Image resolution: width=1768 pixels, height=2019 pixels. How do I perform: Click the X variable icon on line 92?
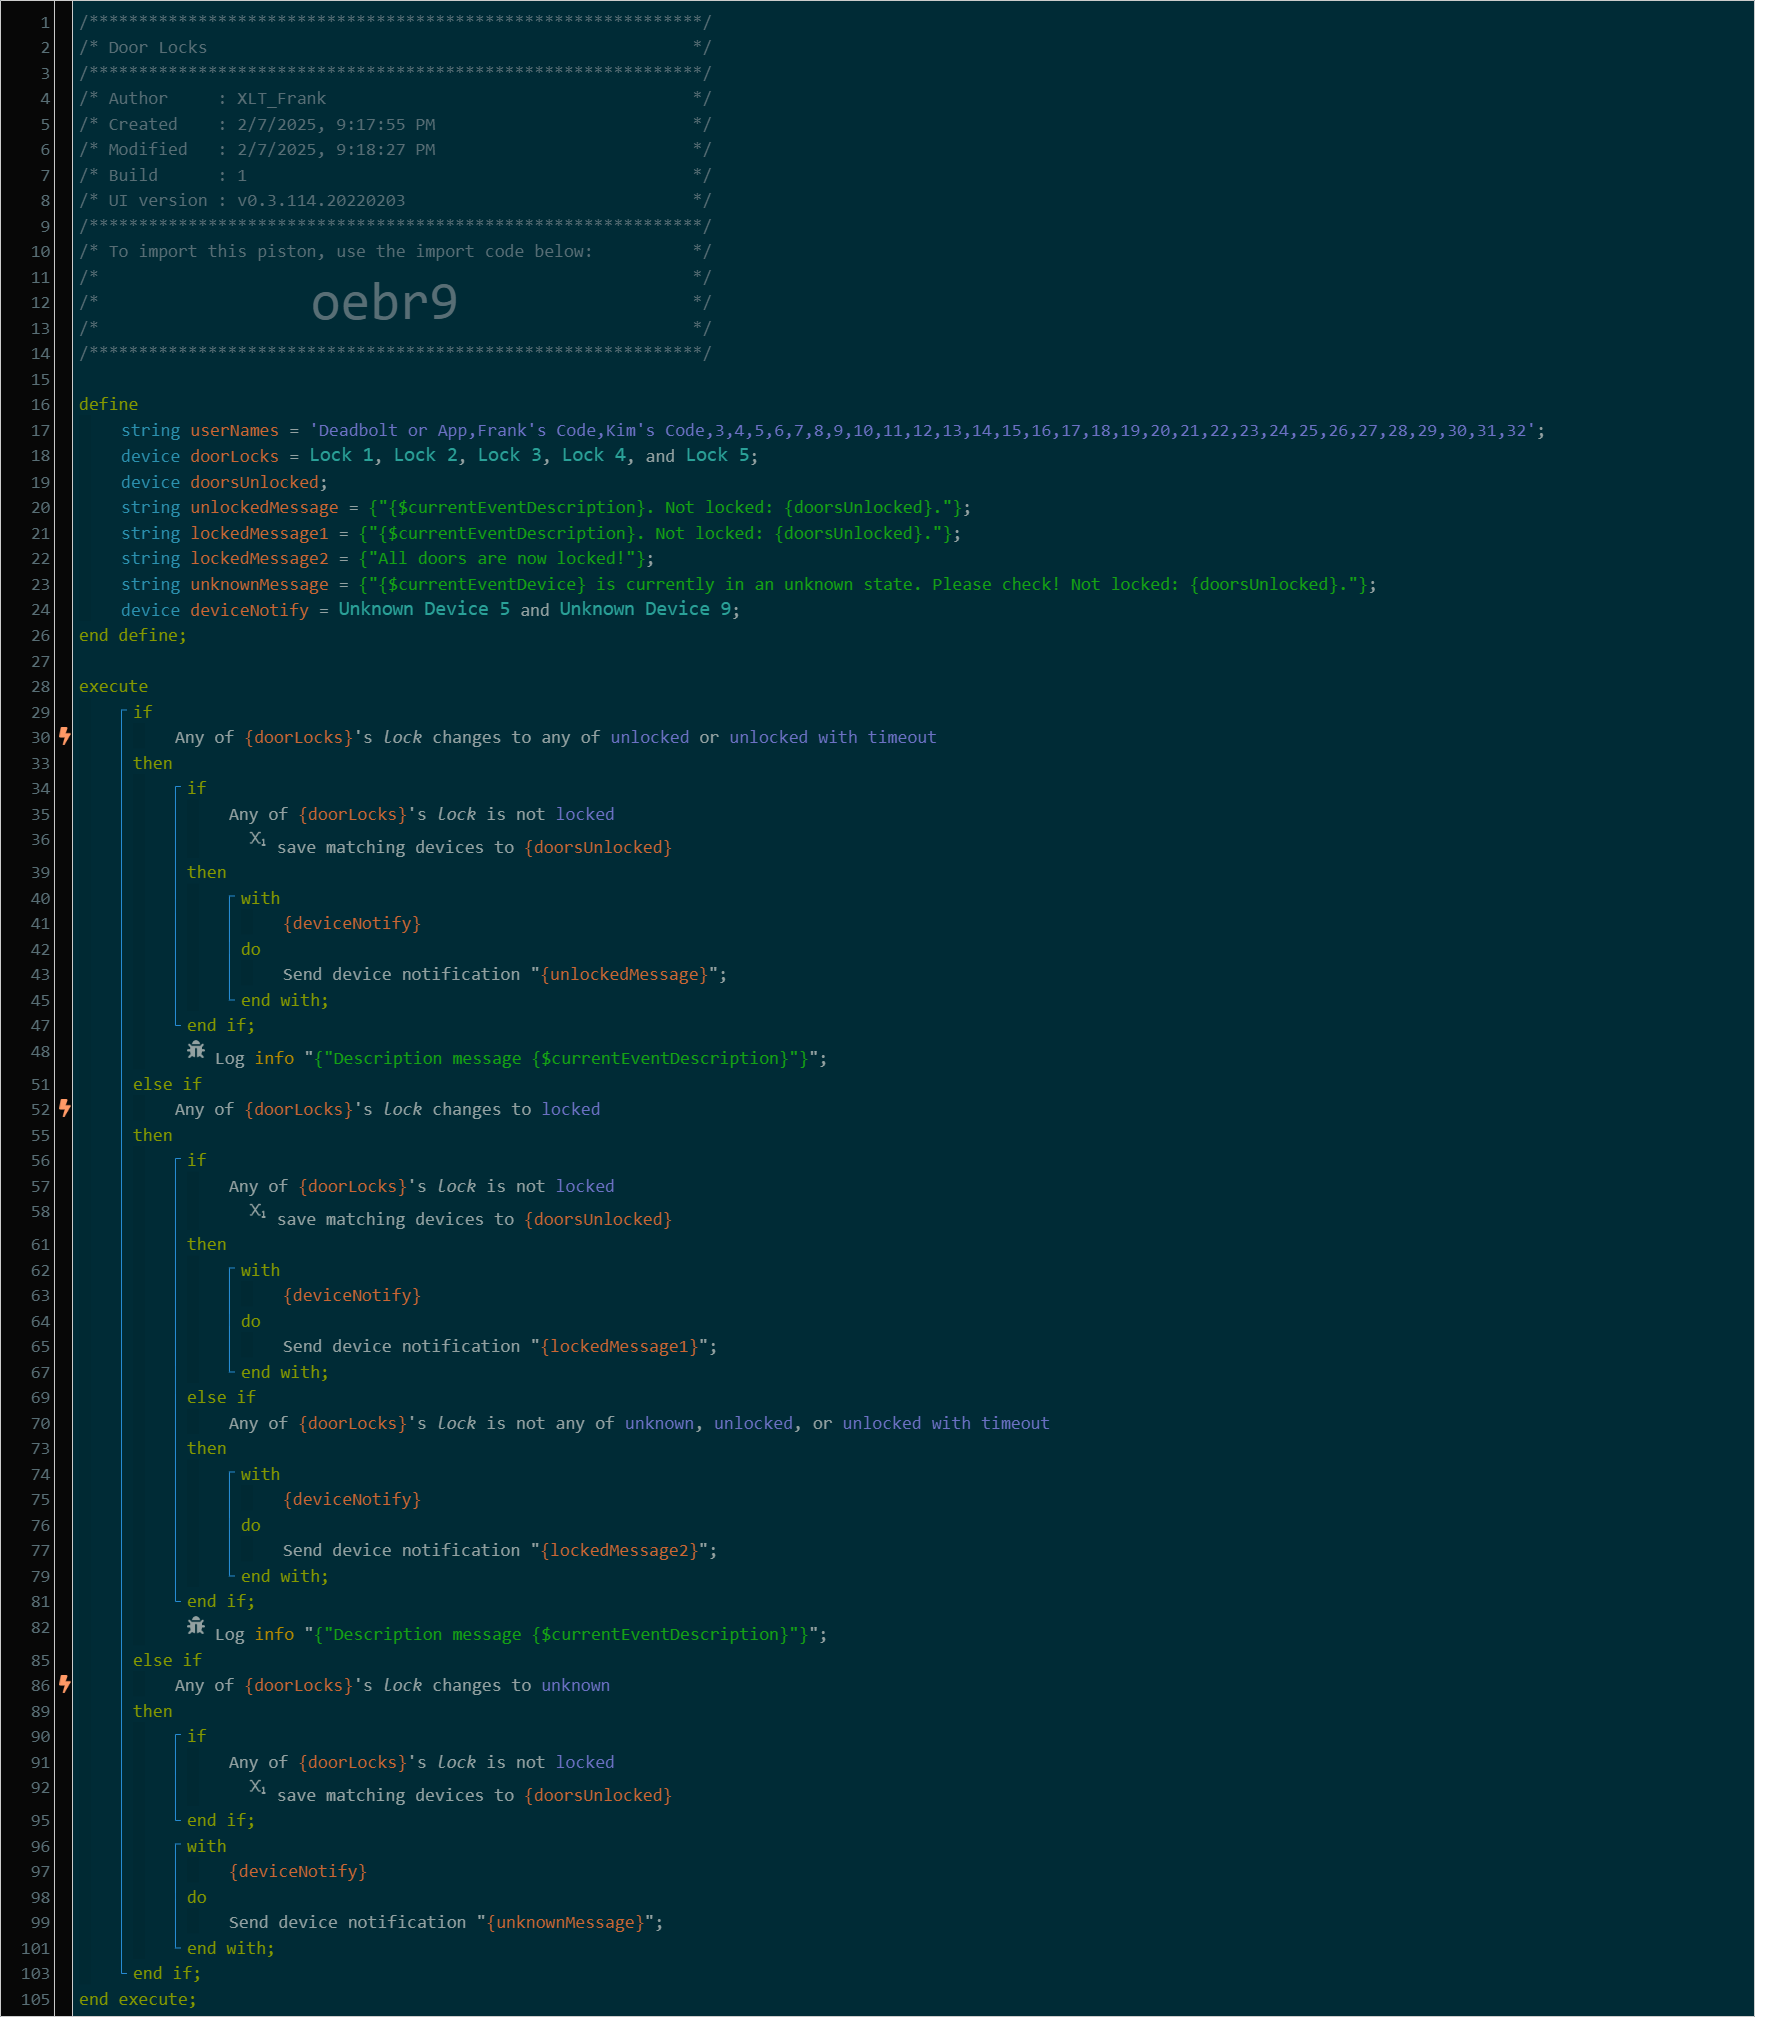[257, 1787]
